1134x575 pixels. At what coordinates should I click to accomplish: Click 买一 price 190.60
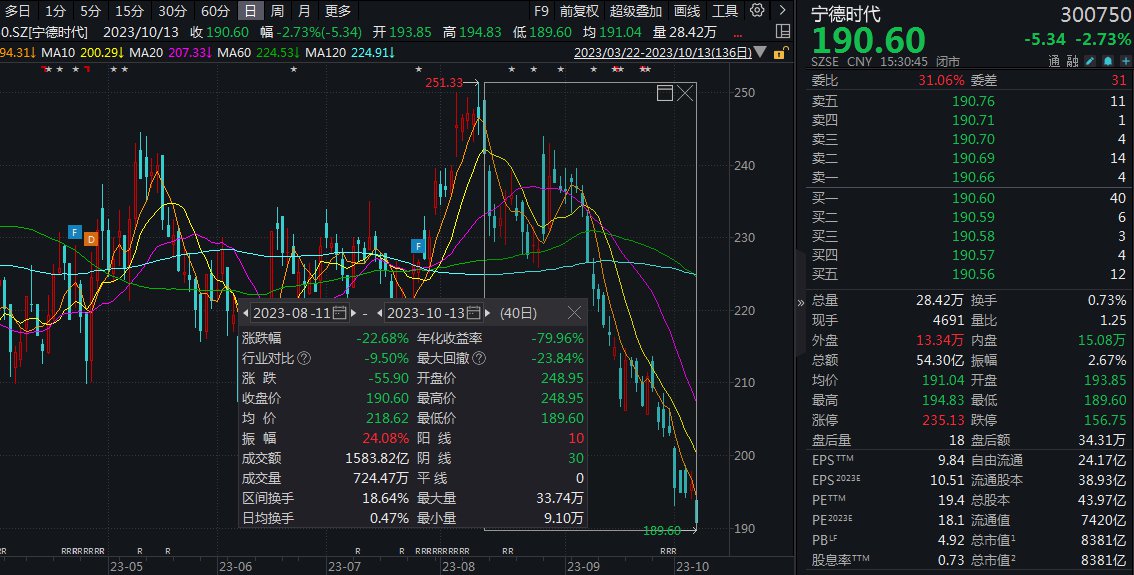(x=973, y=197)
